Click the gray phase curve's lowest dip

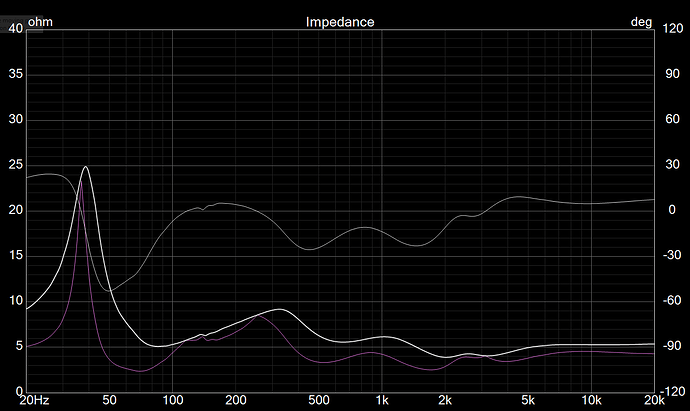click(108, 291)
